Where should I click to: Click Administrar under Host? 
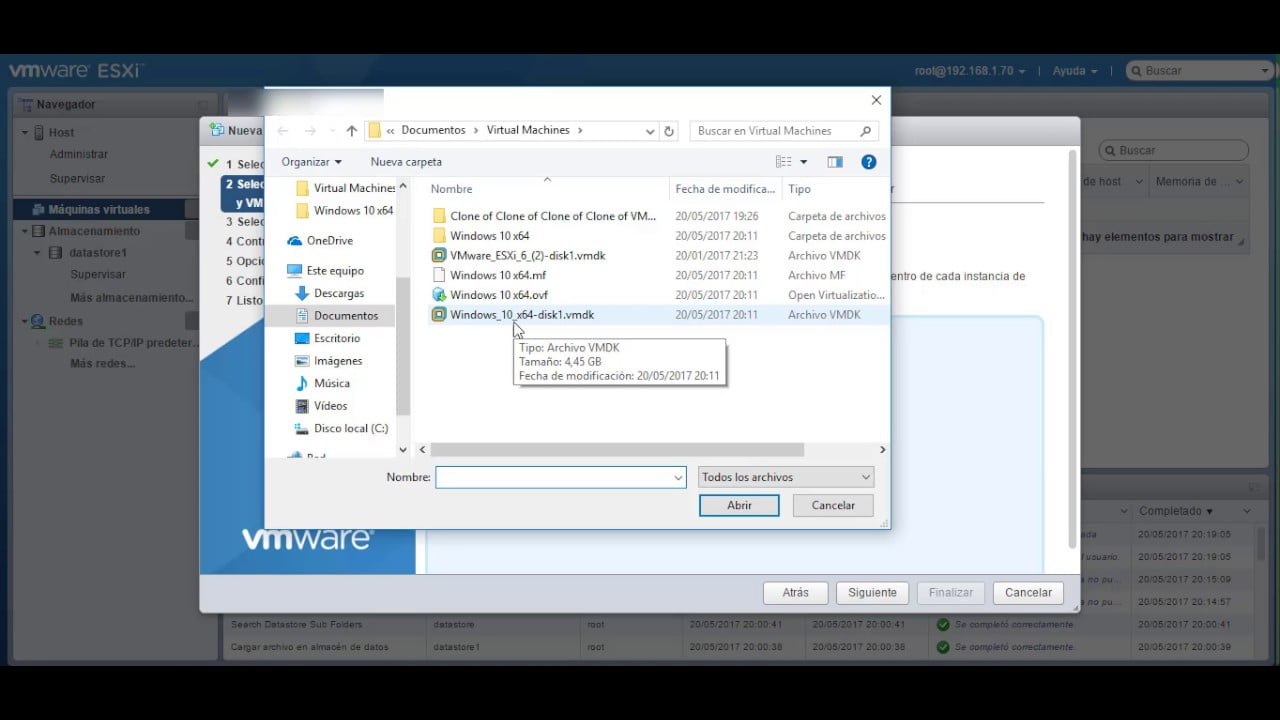(79, 155)
